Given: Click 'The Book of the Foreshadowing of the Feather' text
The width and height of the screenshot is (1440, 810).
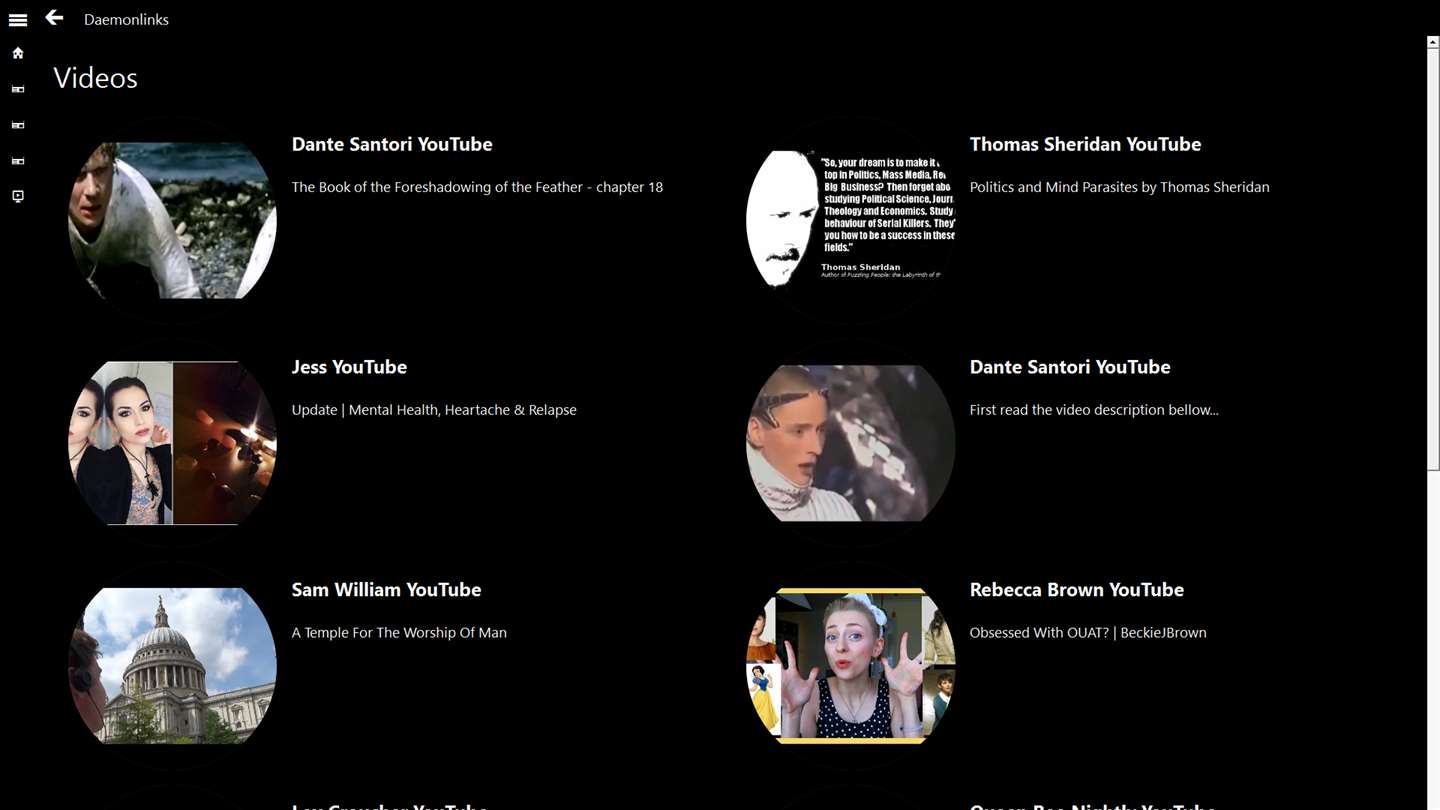Looking at the screenshot, I should 477,187.
